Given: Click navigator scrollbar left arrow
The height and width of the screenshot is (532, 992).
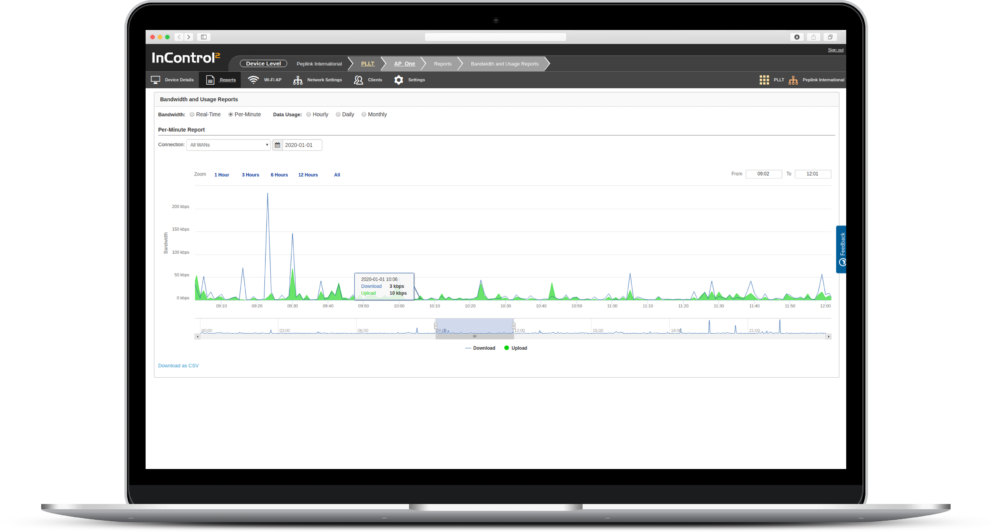Looking at the screenshot, I should [197, 337].
